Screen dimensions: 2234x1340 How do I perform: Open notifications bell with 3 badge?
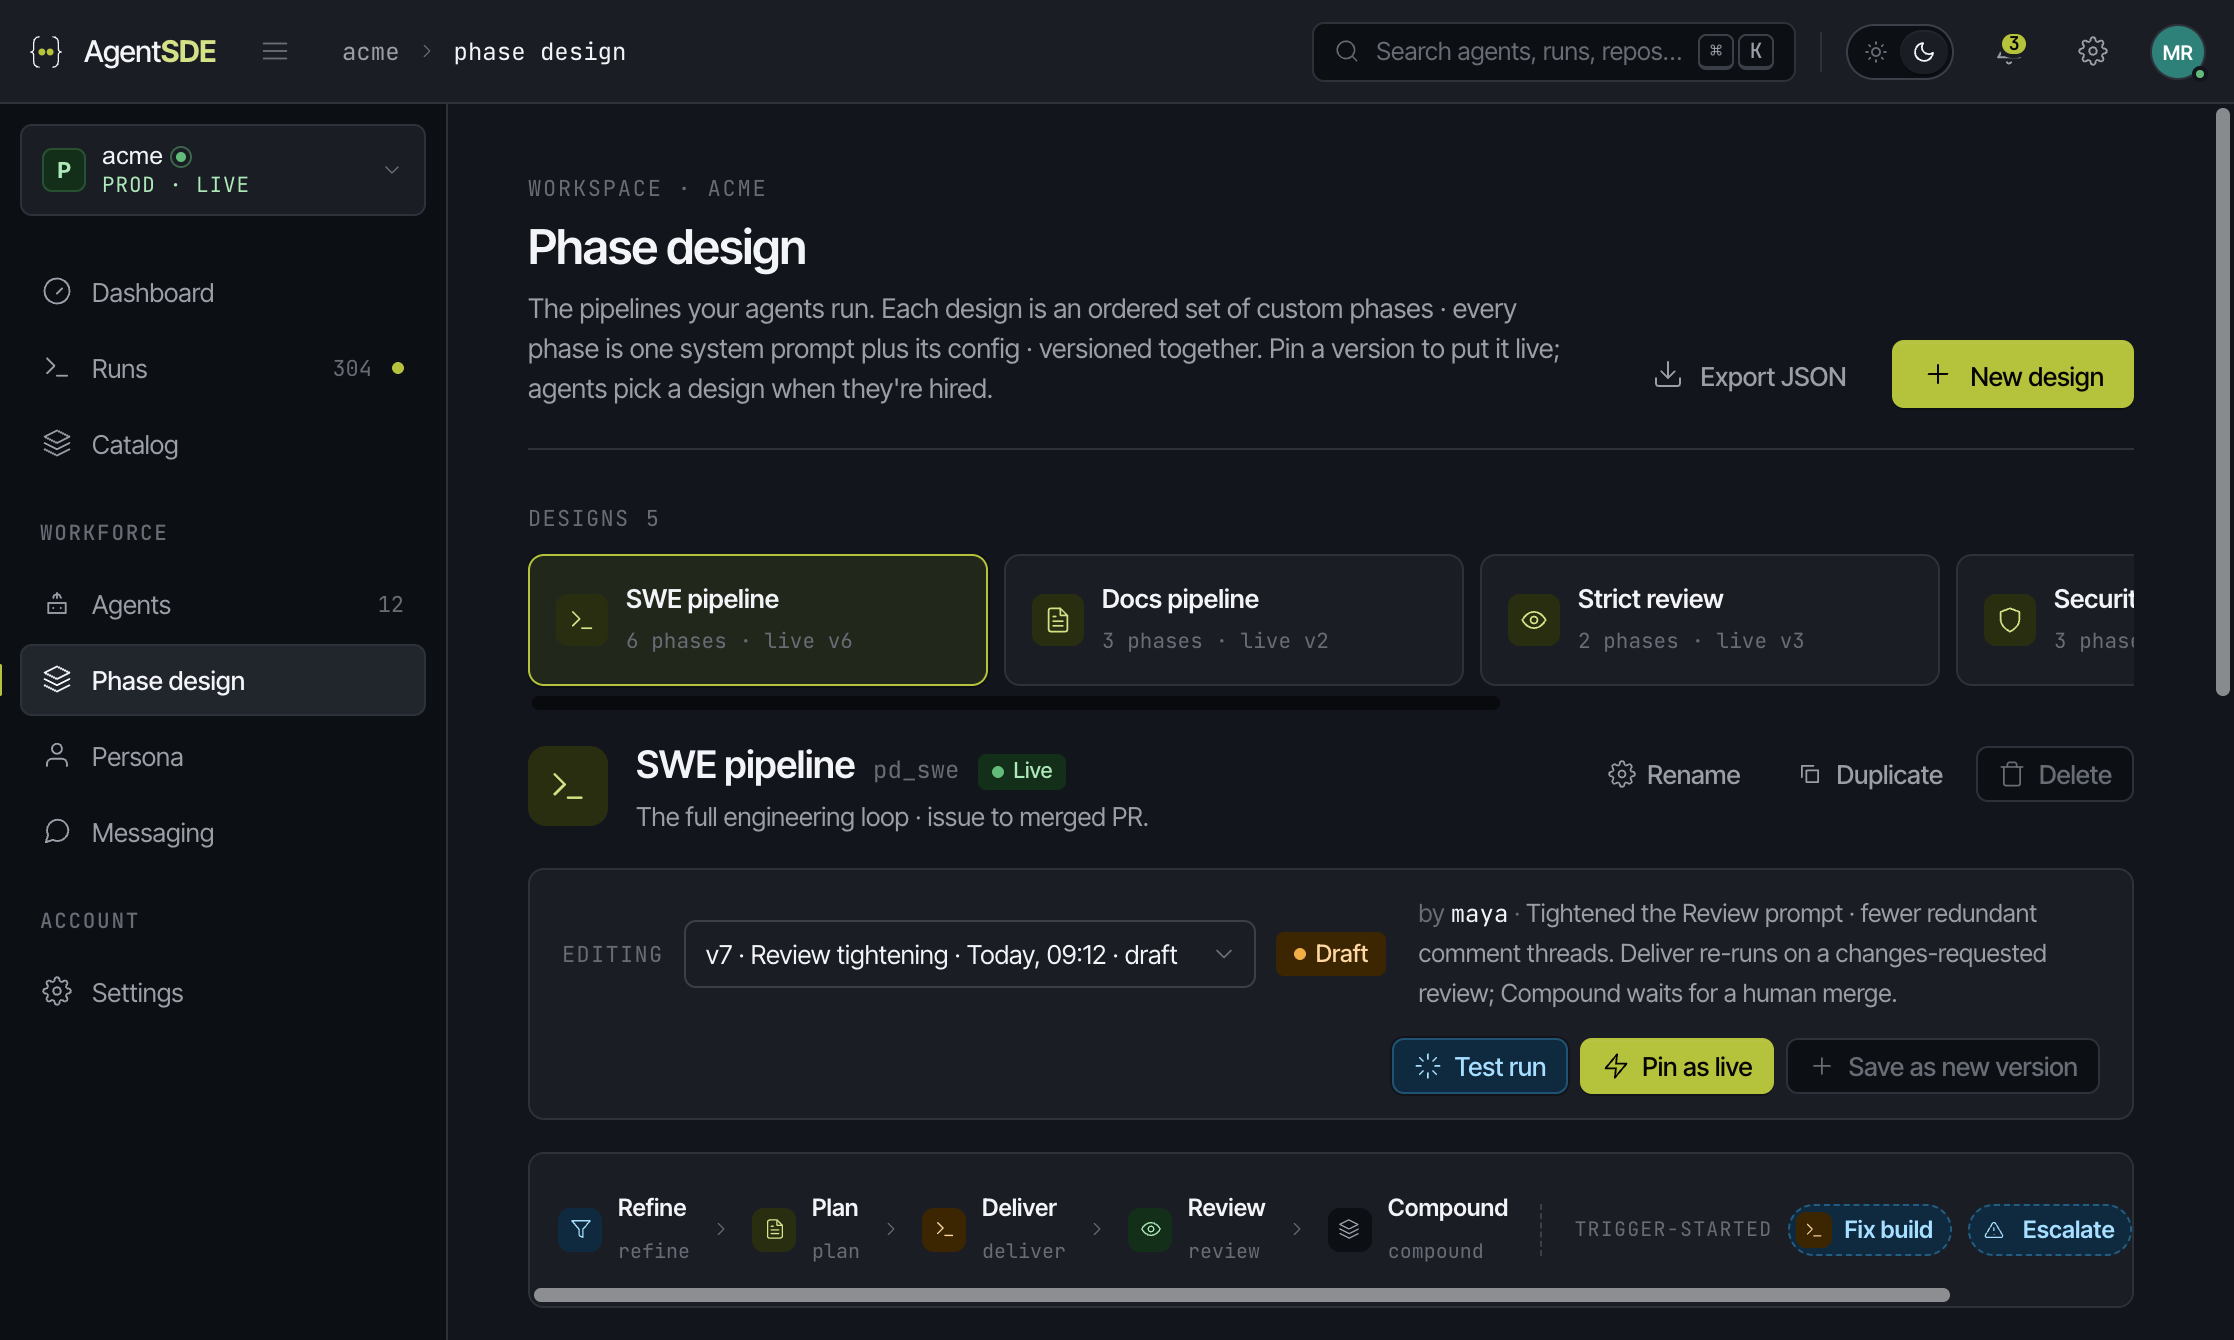[2009, 51]
